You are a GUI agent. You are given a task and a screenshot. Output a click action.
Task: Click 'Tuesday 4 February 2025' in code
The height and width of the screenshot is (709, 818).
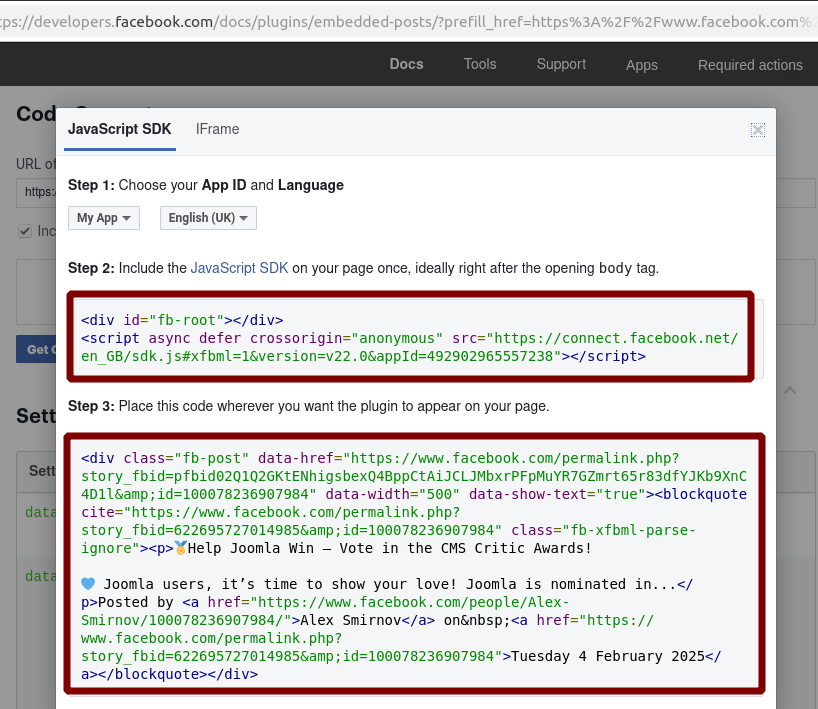608,656
